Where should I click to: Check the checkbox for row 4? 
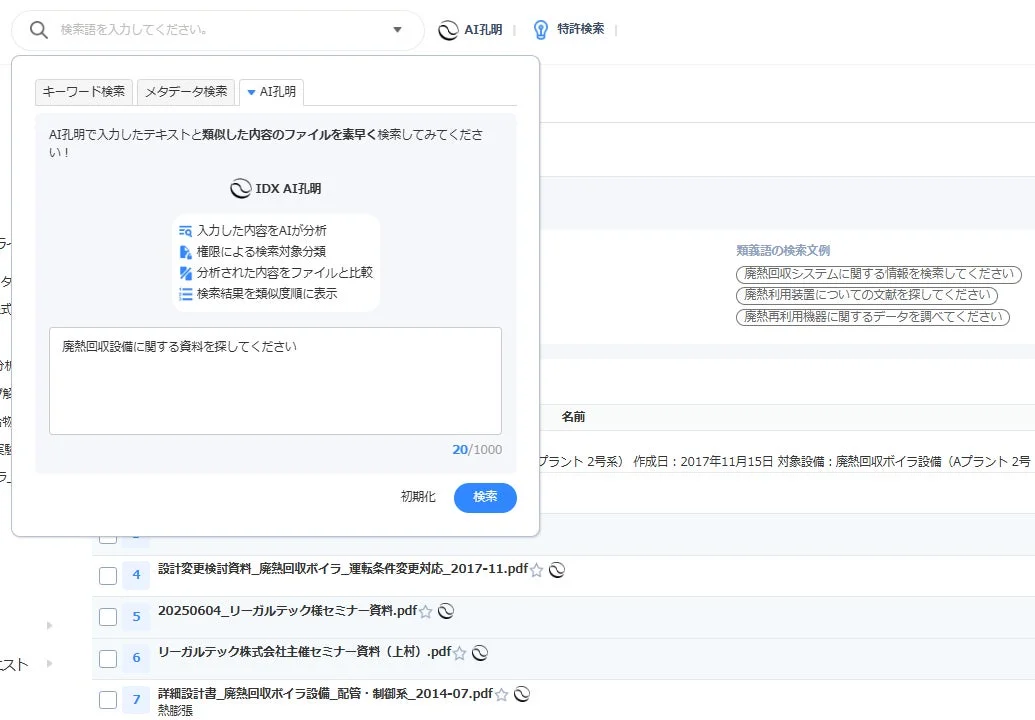[107, 575]
